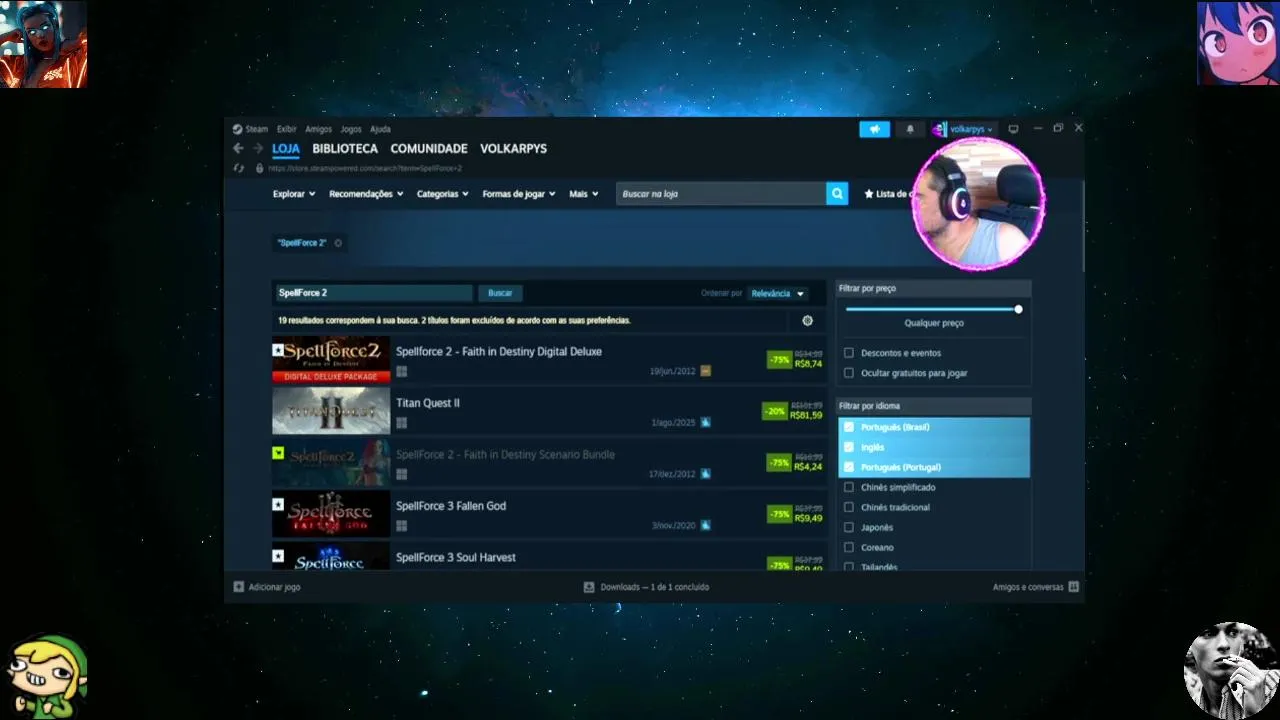Go forward with the right arrow

coord(257,148)
